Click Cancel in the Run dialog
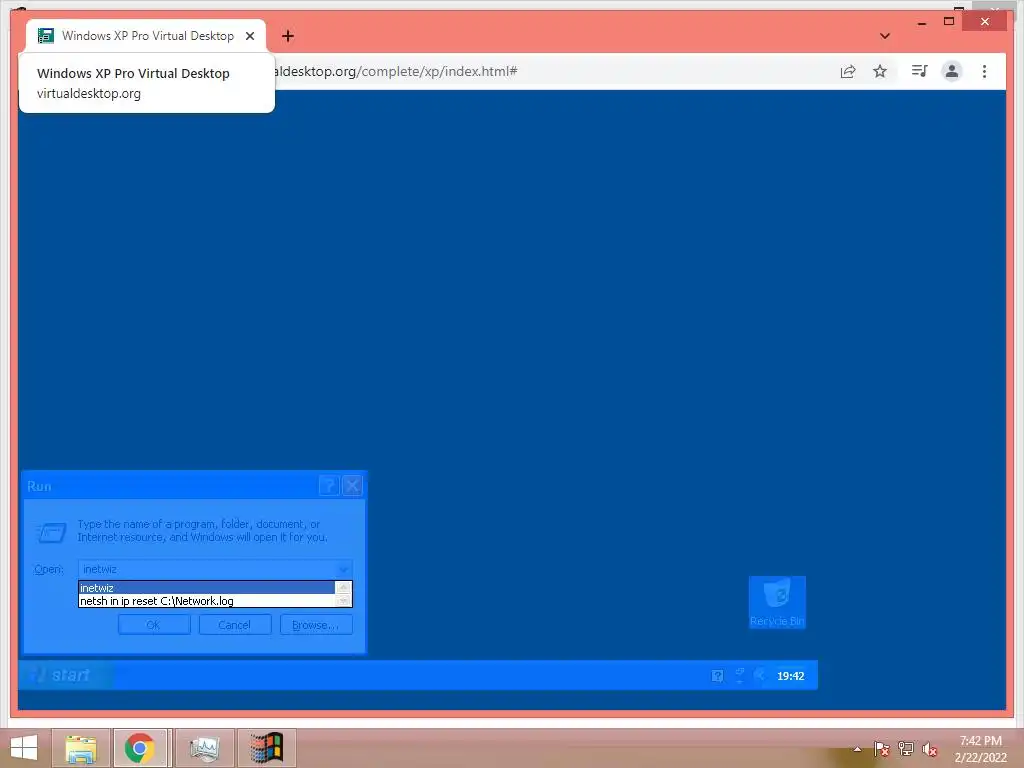The height and width of the screenshot is (768, 1024). (x=234, y=625)
